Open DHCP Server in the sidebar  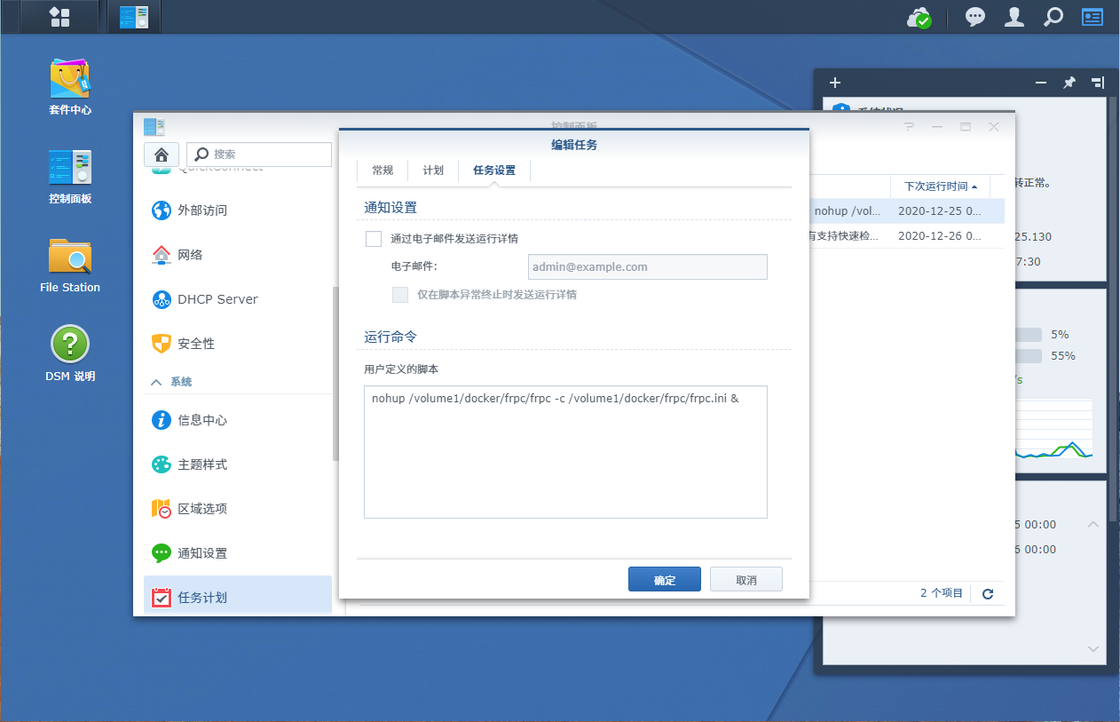point(238,299)
